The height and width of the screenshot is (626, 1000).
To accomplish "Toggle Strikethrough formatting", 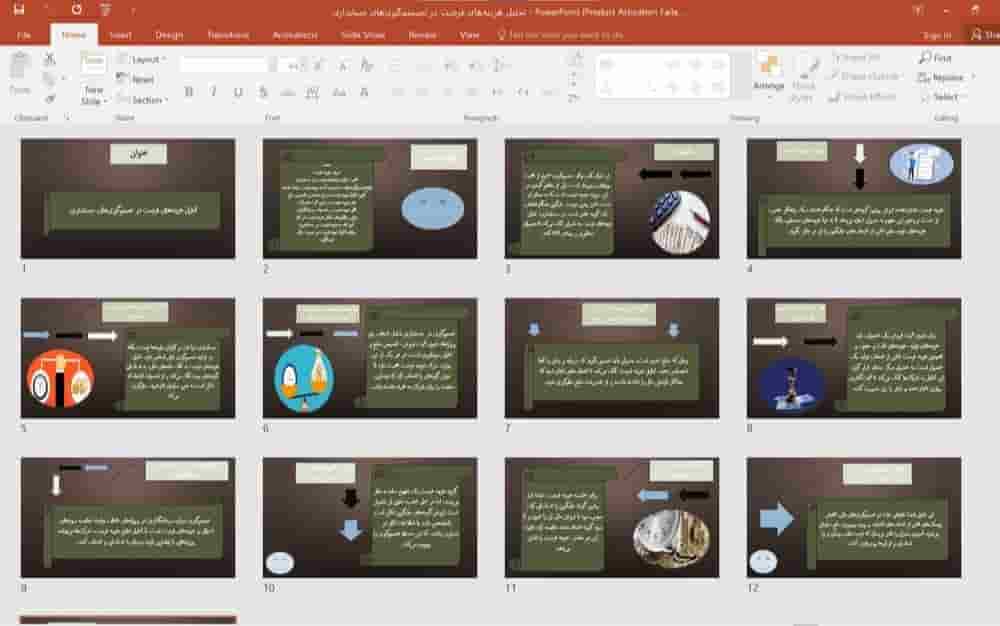I will pos(288,92).
